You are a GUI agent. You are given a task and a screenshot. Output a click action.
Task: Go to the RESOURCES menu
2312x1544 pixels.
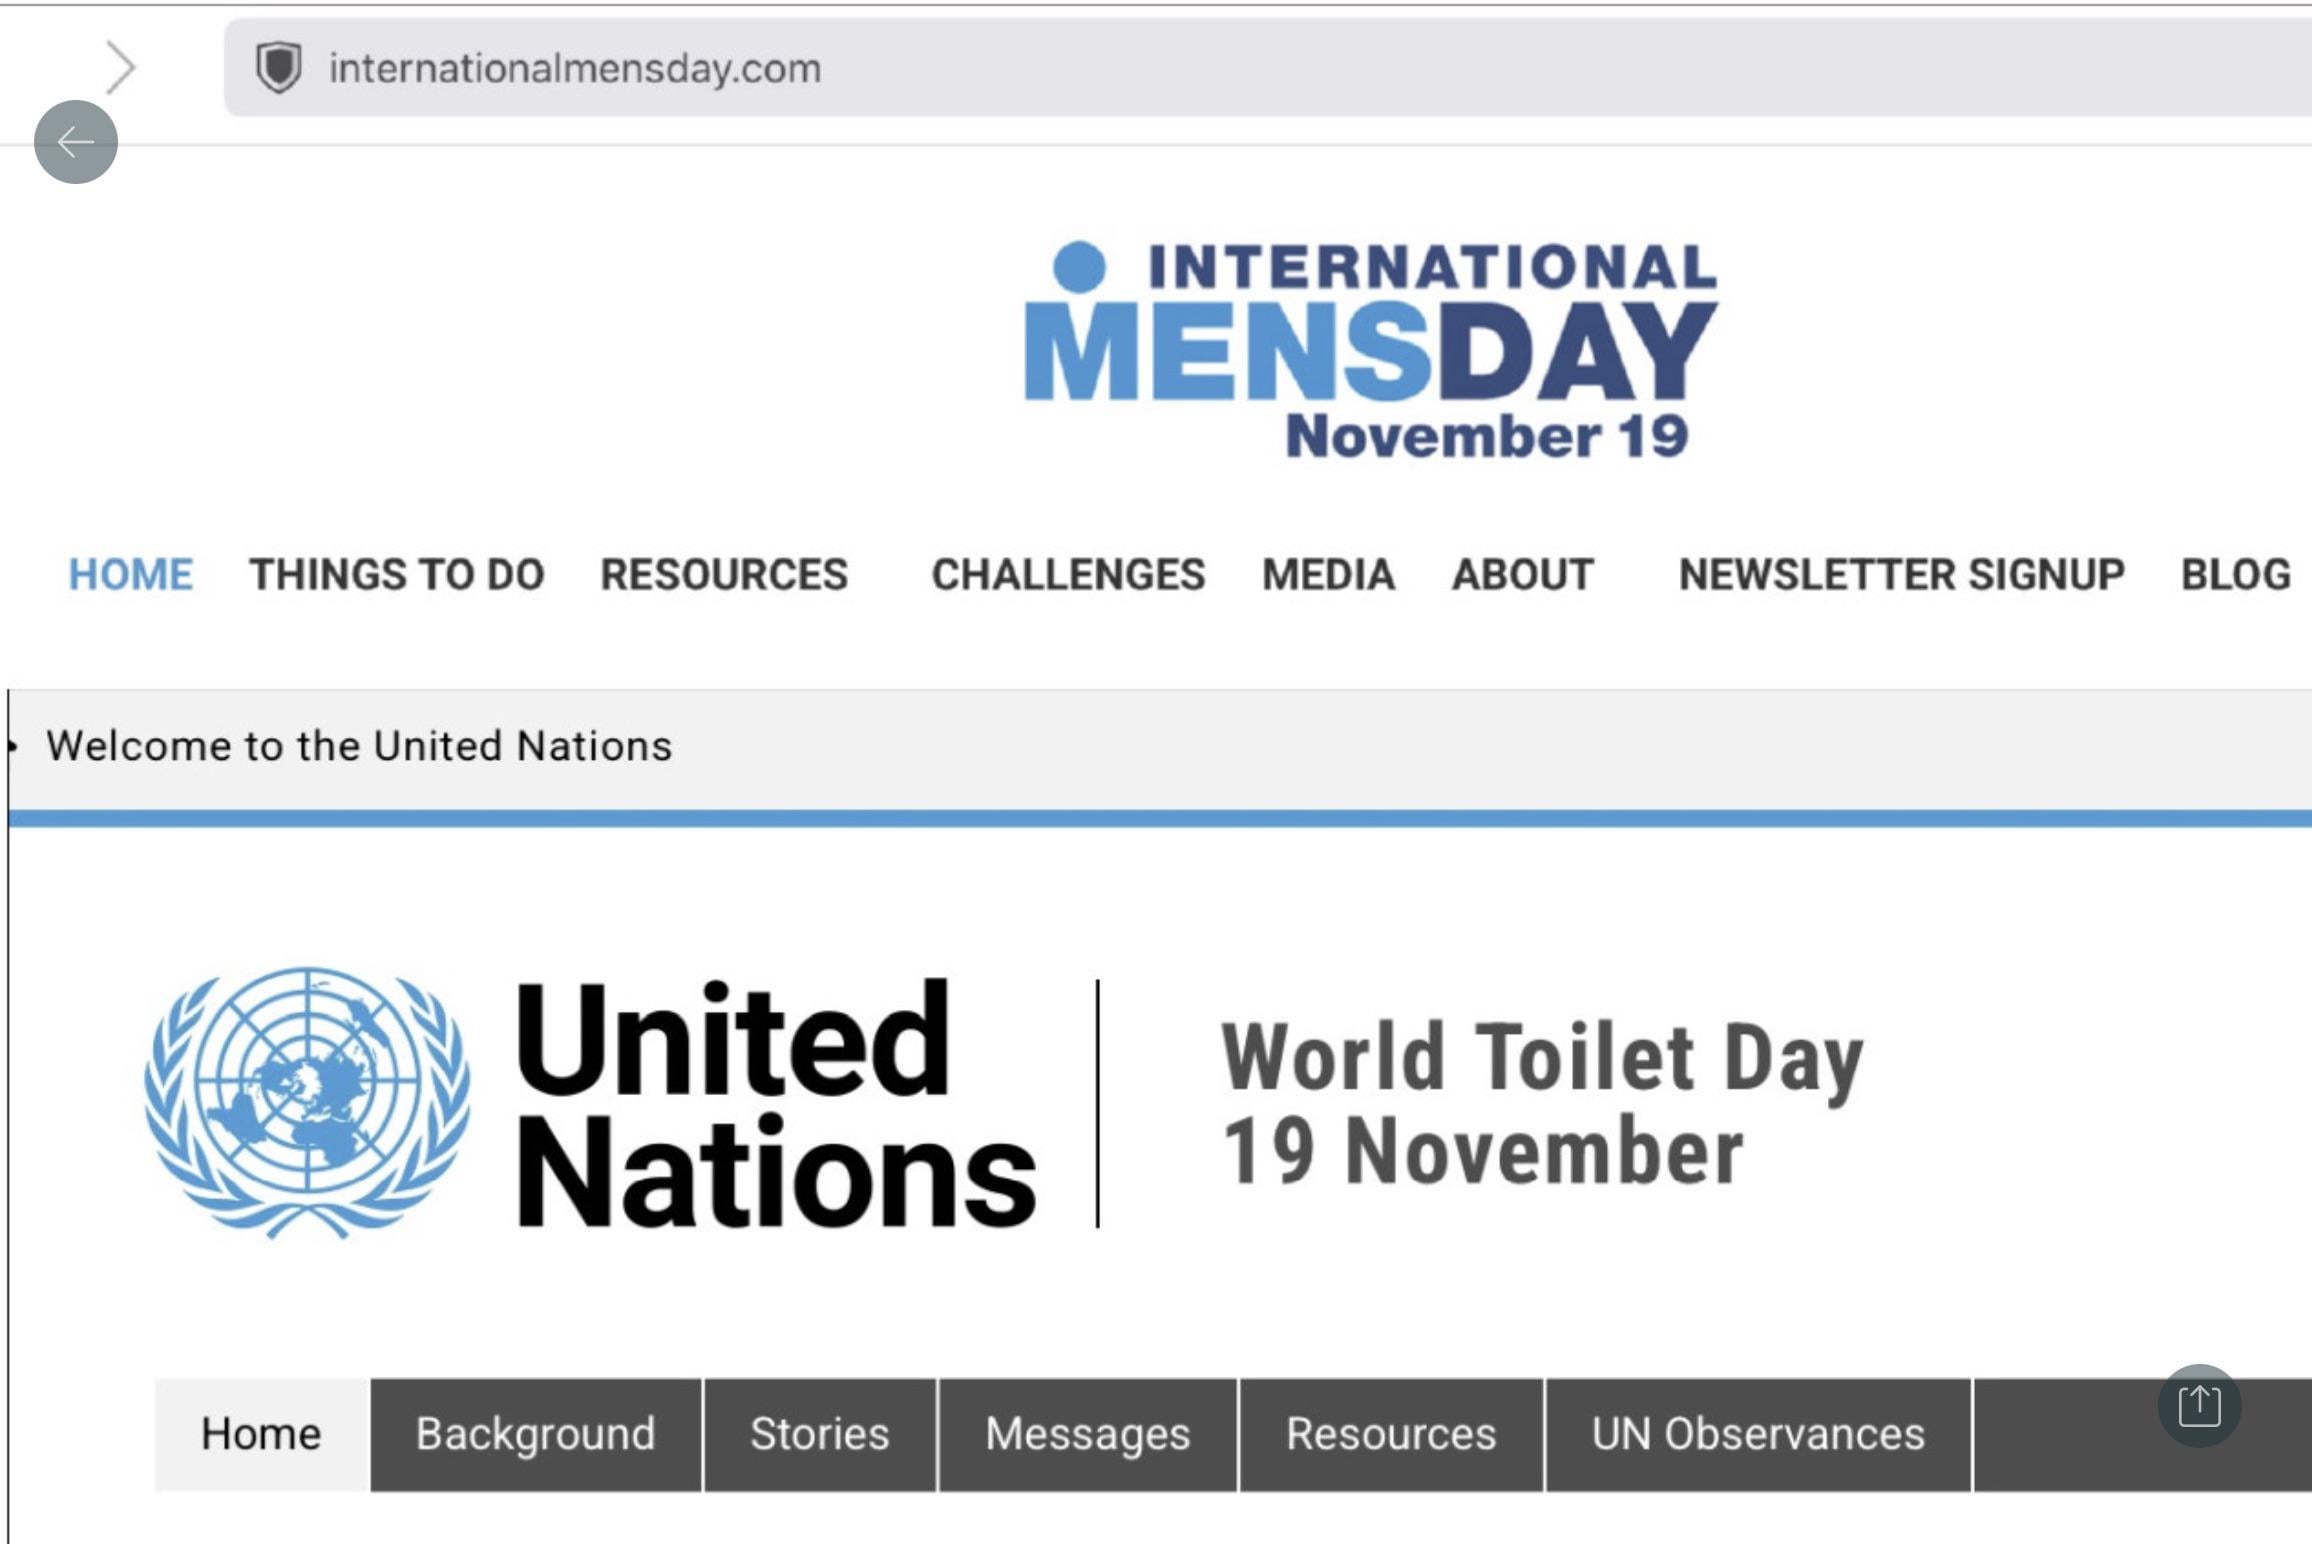coord(724,575)
